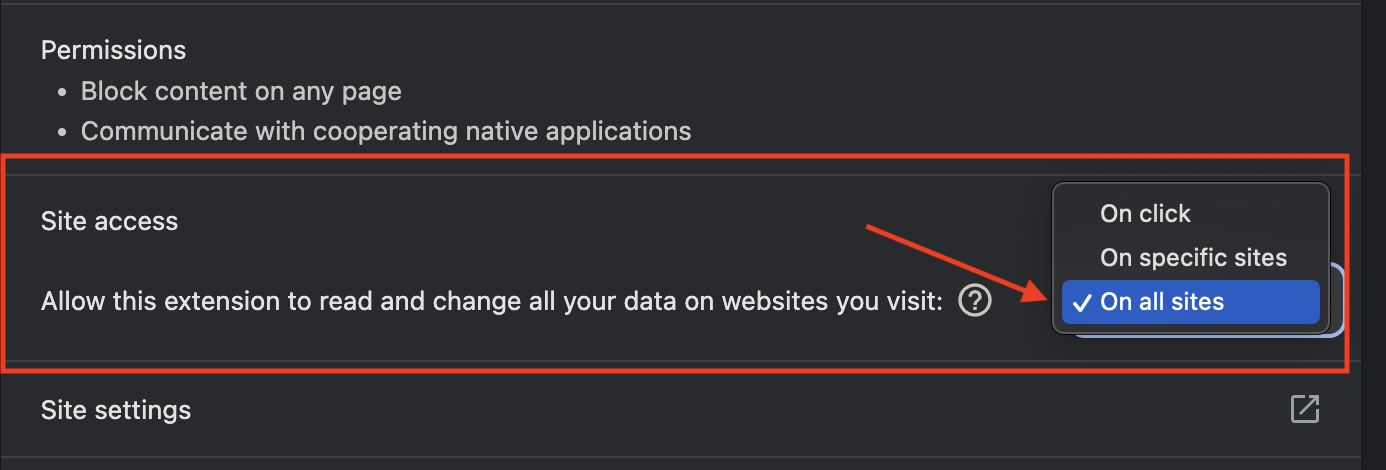
Task: Open Site settings external link icon
Action: 1305,409
